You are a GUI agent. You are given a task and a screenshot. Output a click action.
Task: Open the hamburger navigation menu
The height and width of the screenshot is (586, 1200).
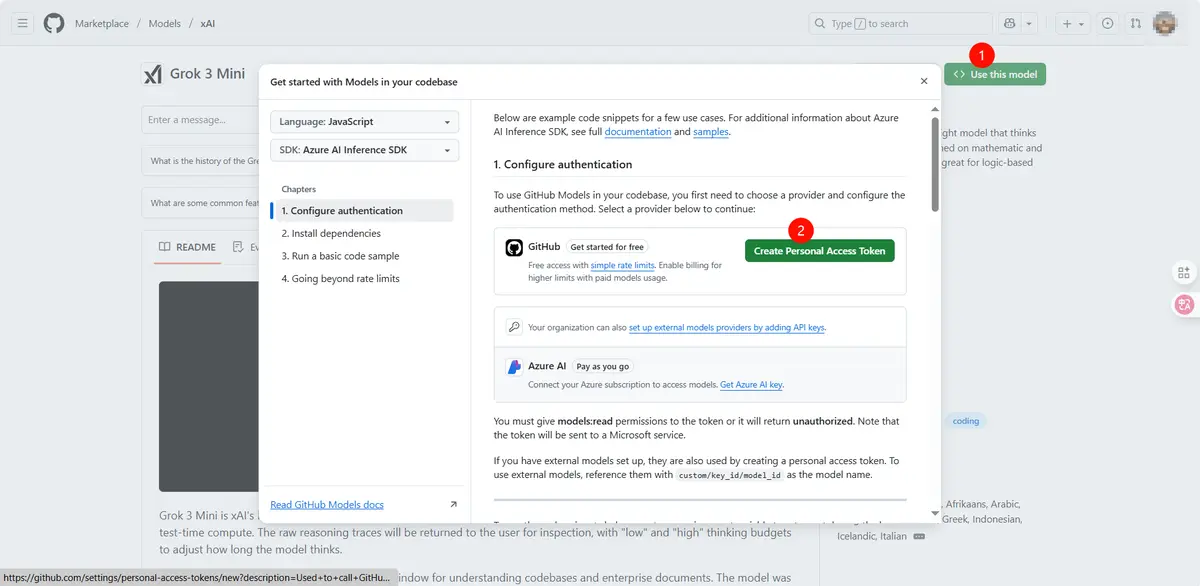23,23
